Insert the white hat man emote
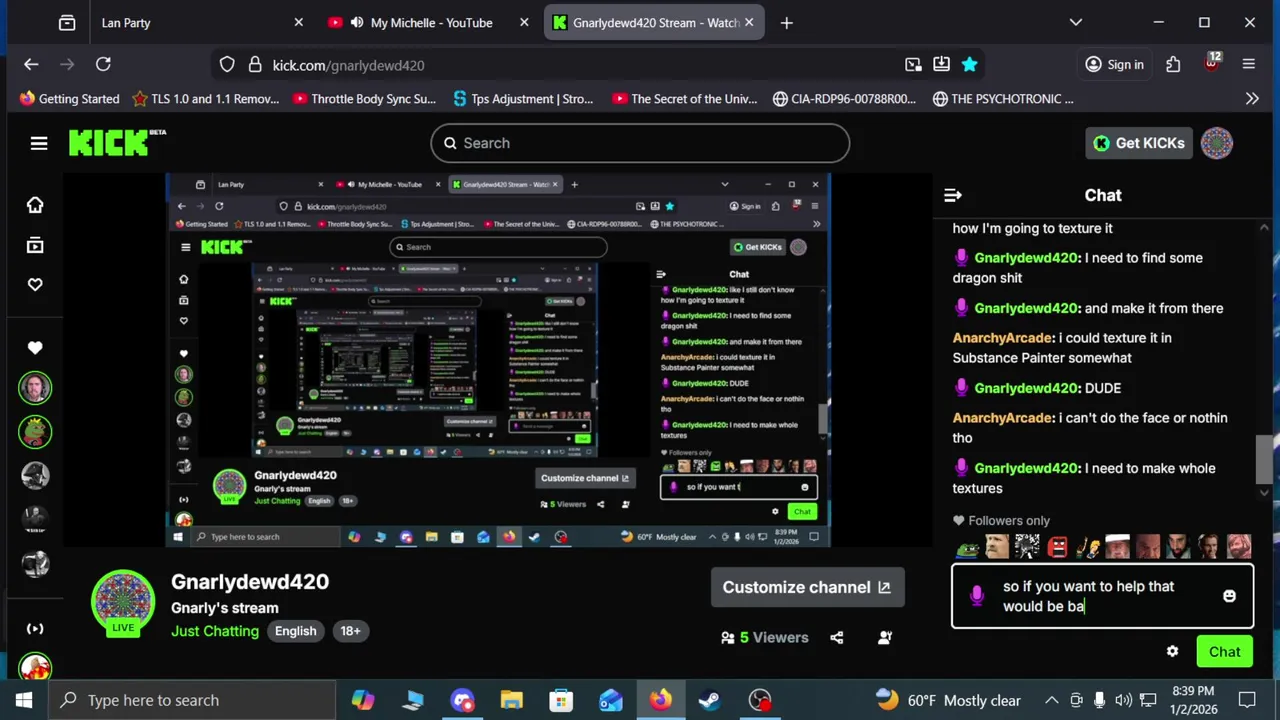The height and width of the screenshot is (720, 1280). click(x=1118, y=546)
